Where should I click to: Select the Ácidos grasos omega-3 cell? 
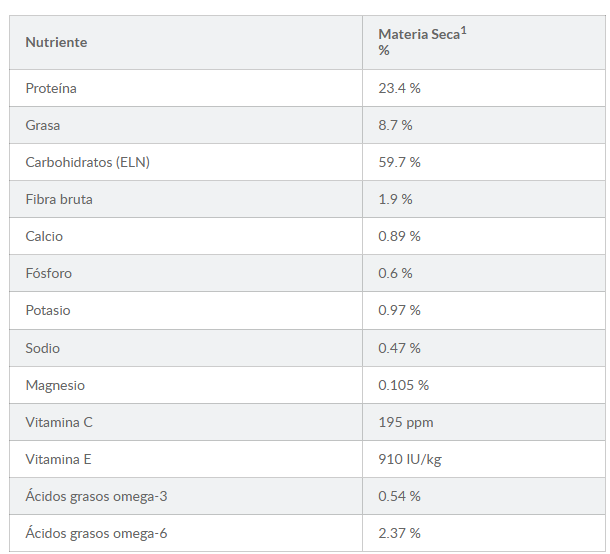coord(96,496)
